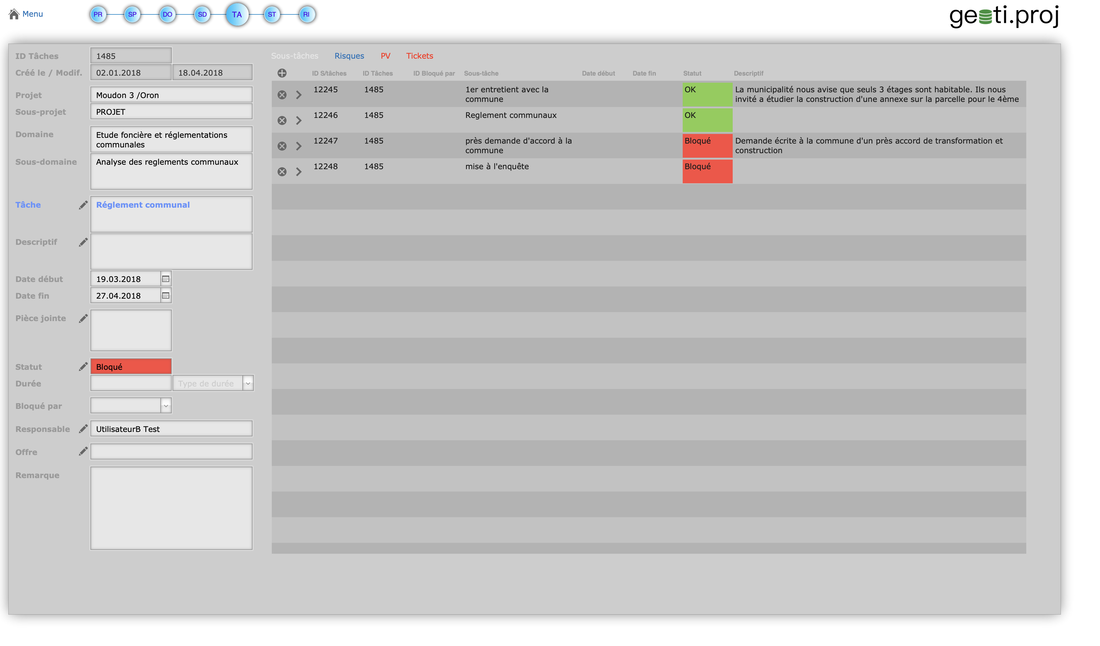Click pencil icon beside Responsable

83,429
